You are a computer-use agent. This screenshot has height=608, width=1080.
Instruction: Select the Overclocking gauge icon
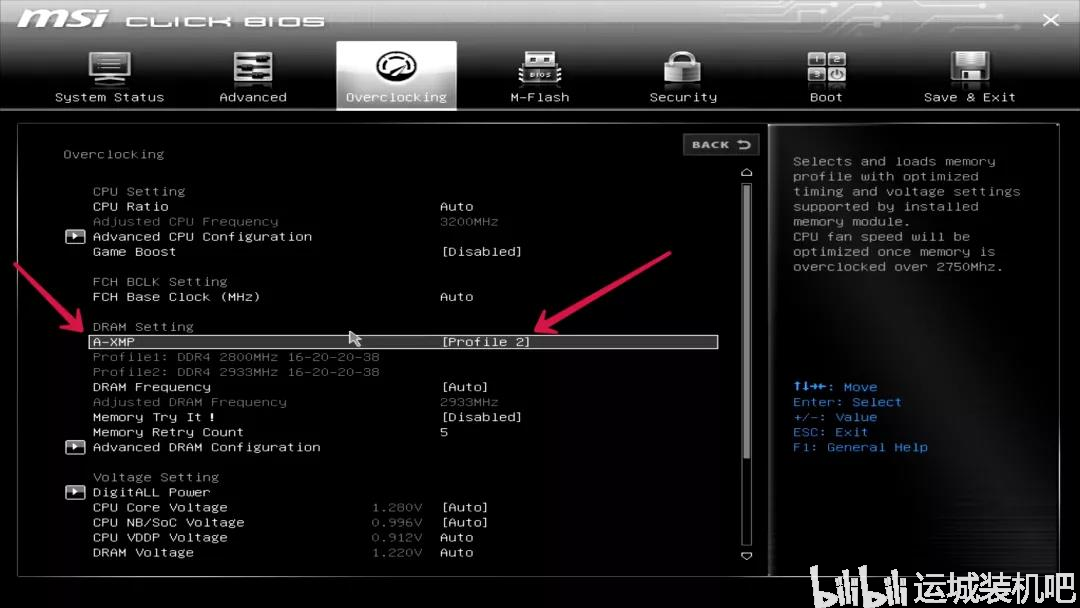[396, 67]
